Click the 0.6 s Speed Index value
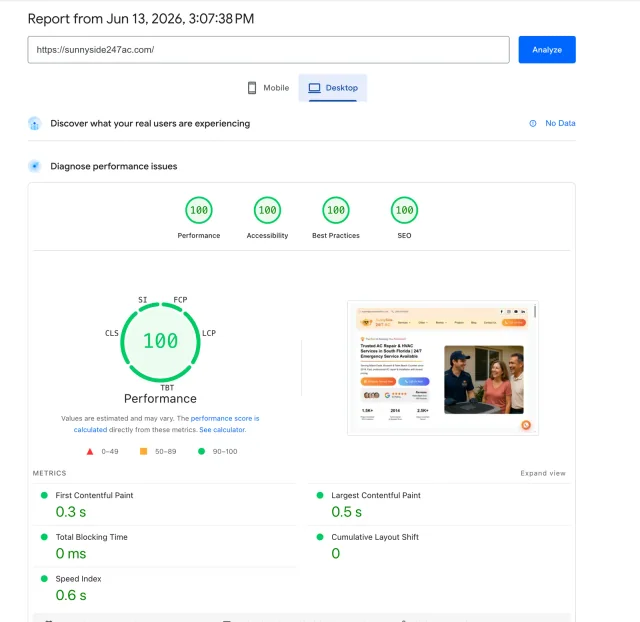 click(71, 595)
